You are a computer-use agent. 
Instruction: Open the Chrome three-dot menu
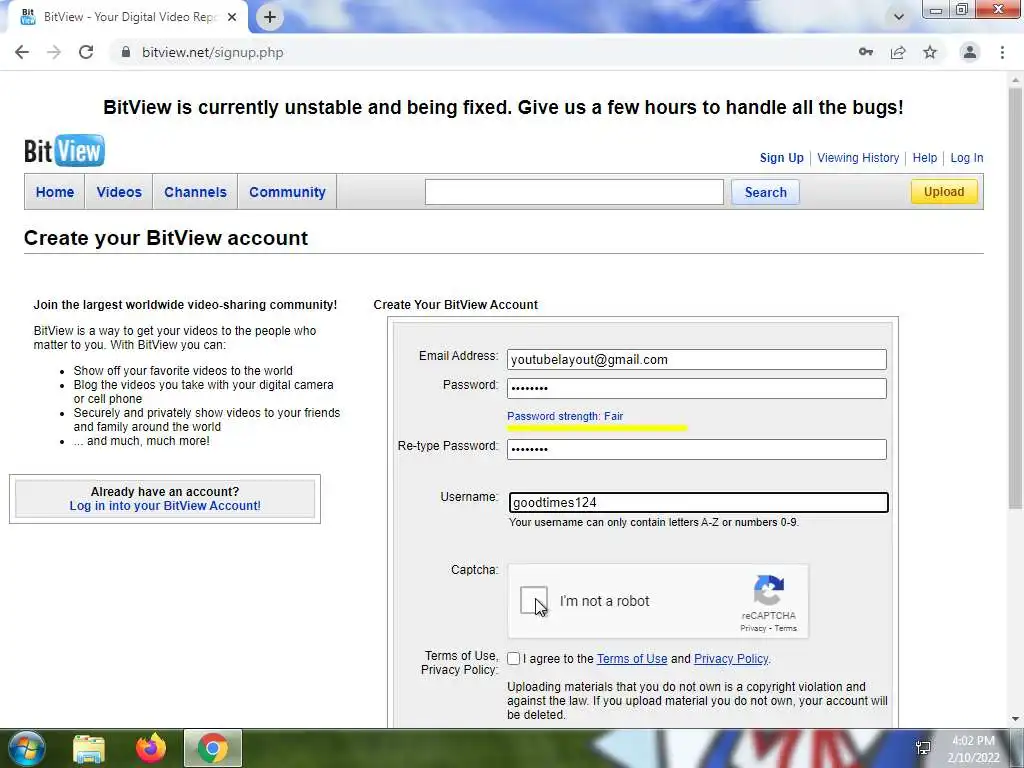pyautogui.click(x=1002, y=52)
